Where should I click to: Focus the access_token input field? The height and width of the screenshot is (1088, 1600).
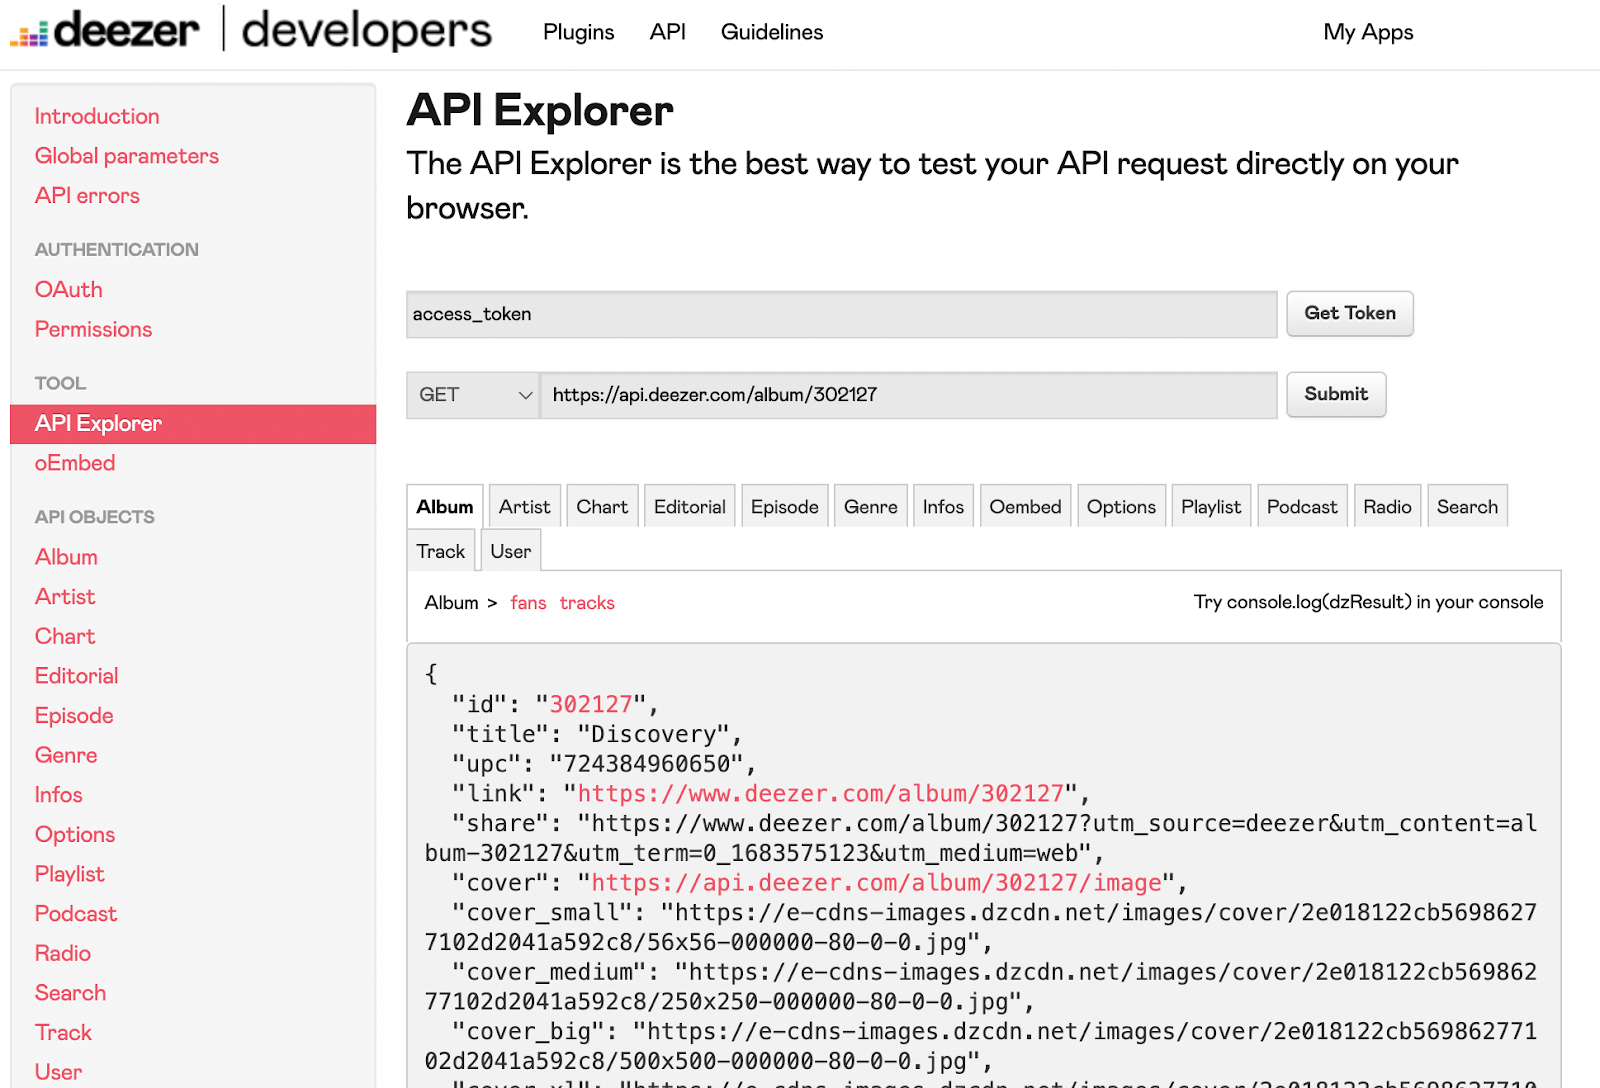point(842,314)
